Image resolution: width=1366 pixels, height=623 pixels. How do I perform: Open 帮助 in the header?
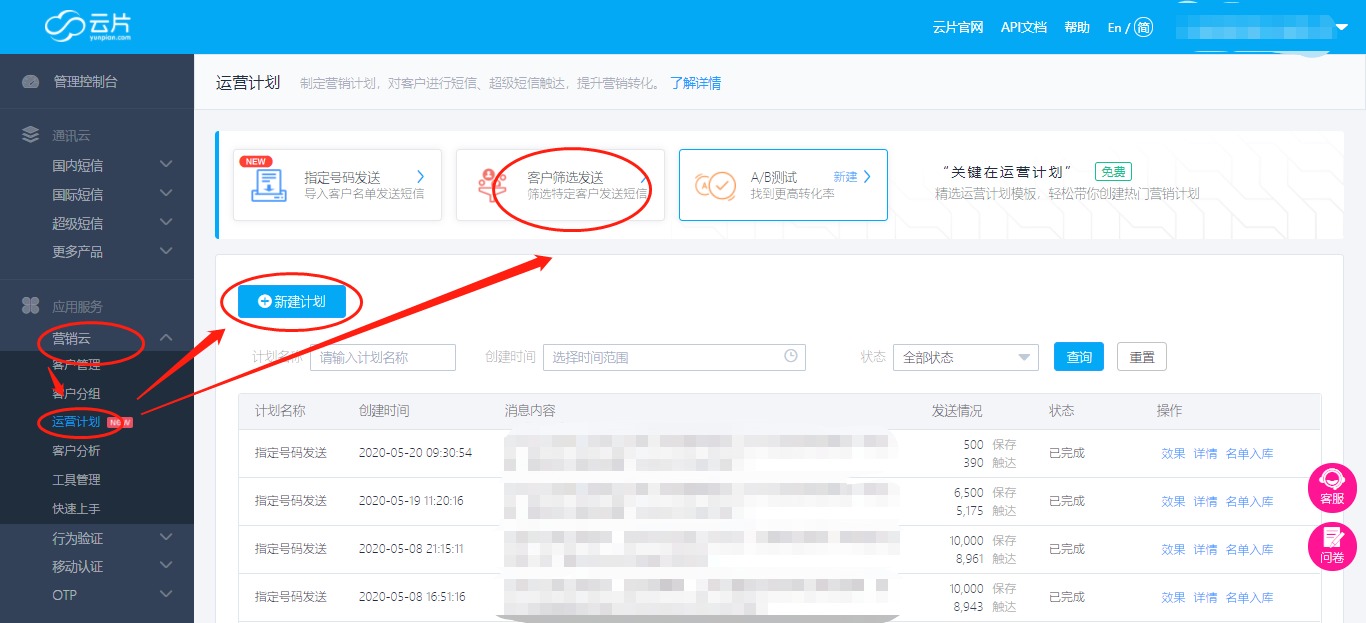pyautogui.click(x=1077, y=27)
